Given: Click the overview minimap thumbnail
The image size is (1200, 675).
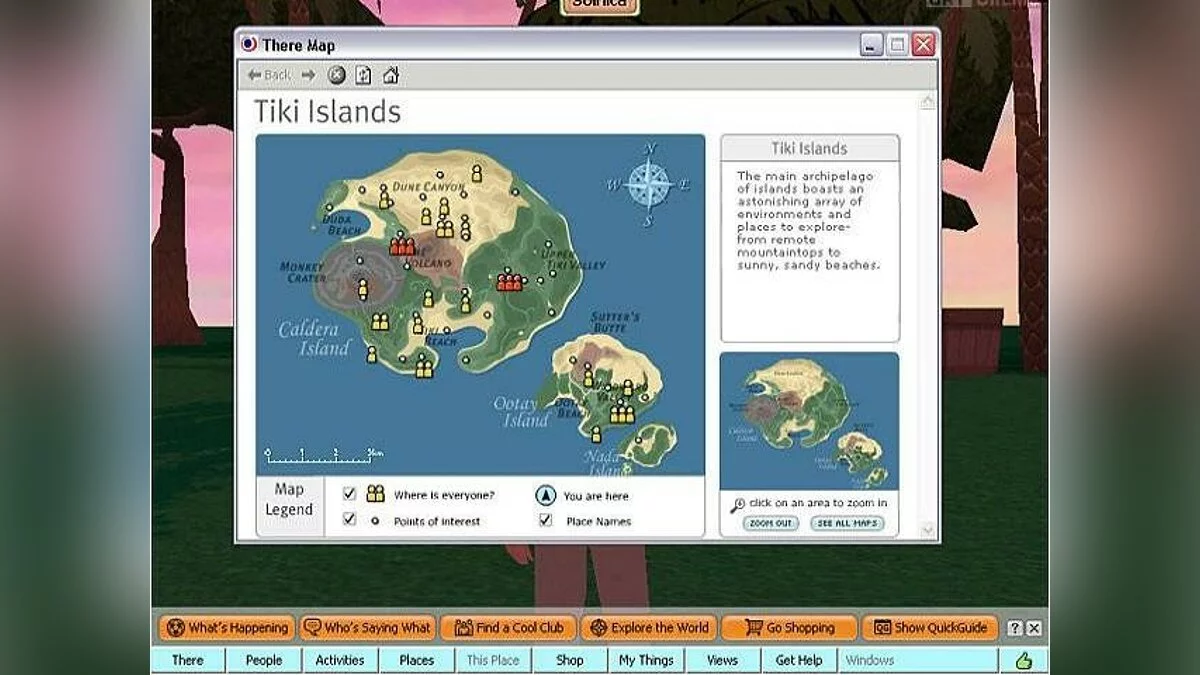Looking at the screenshot, I should click(x=809, y=421).
